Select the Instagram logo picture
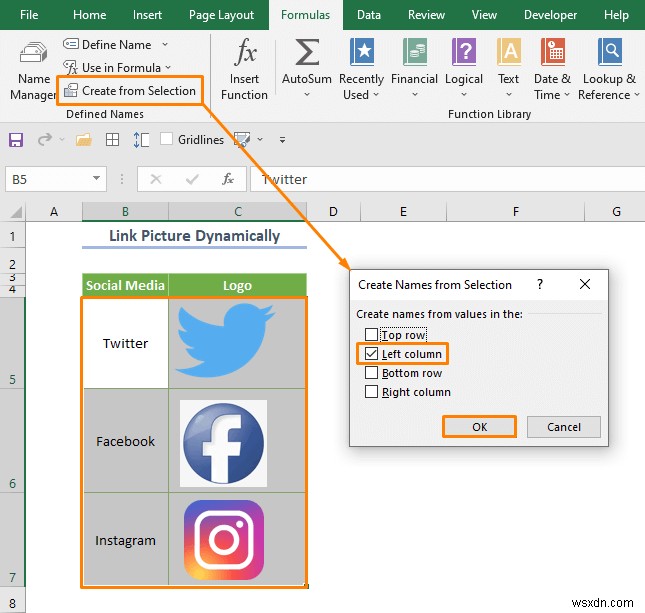The width and height of the screenshot is (645, 613). 224,540
